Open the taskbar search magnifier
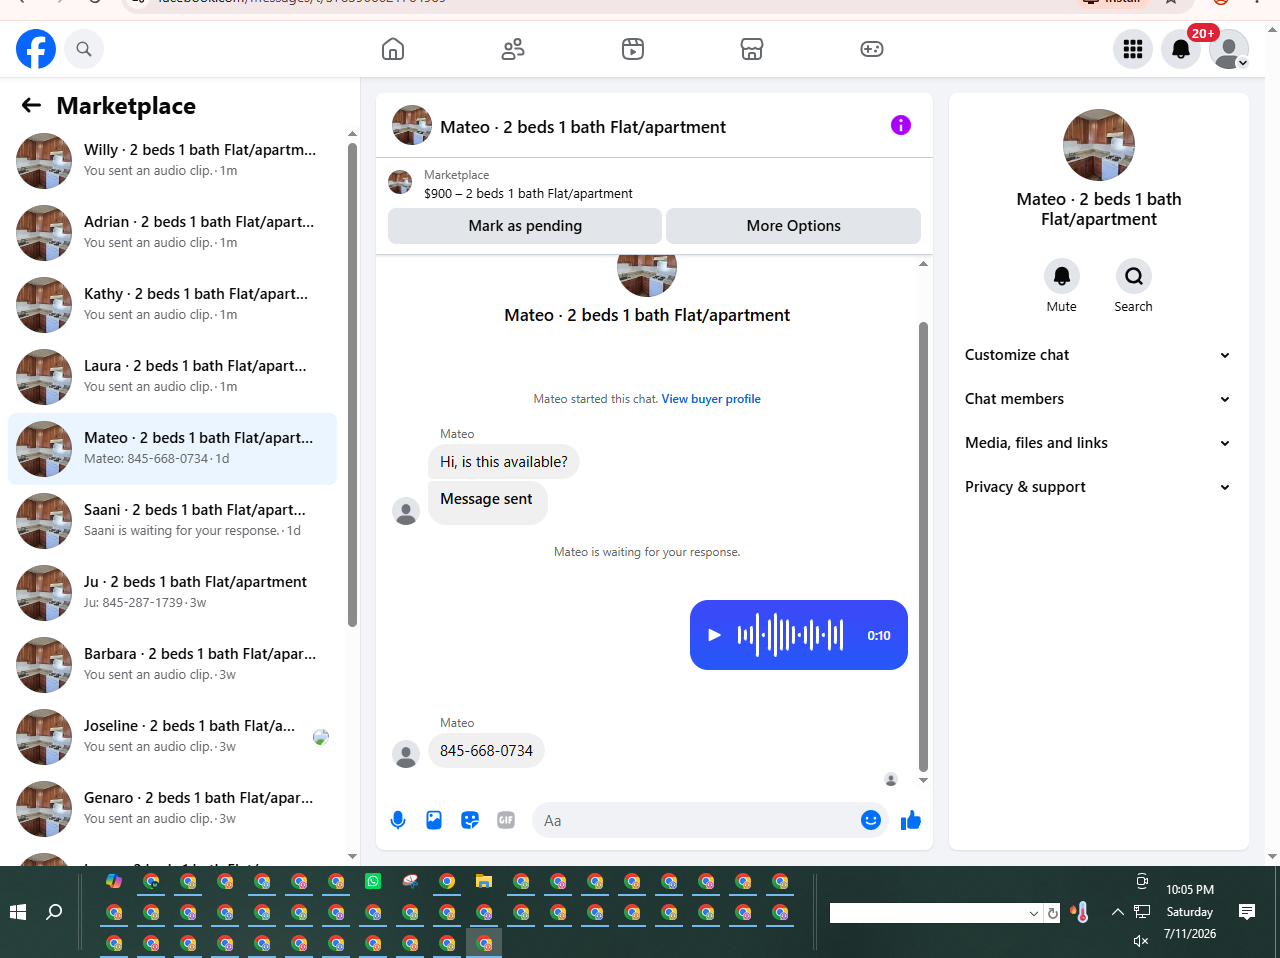This screenshot has height=958, width=1280. [55, 912]
